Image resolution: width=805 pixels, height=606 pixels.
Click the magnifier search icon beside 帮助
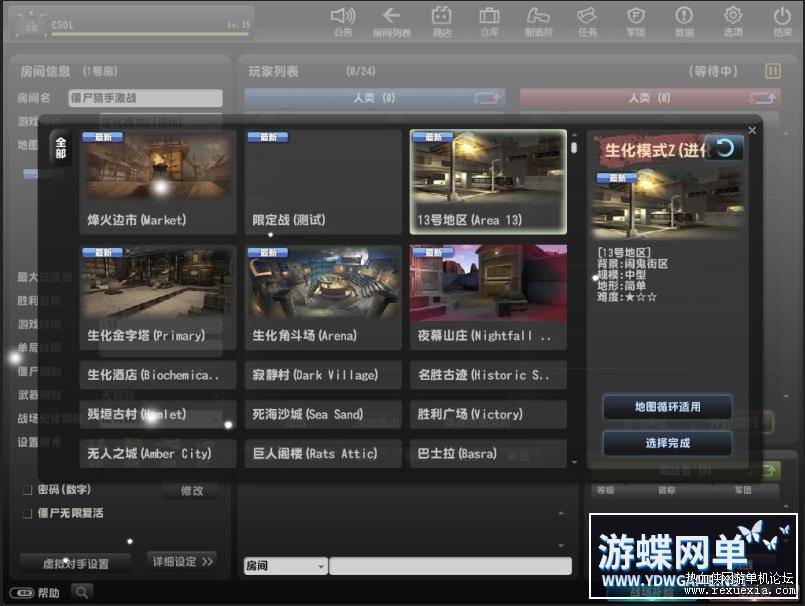pos(82,593)
